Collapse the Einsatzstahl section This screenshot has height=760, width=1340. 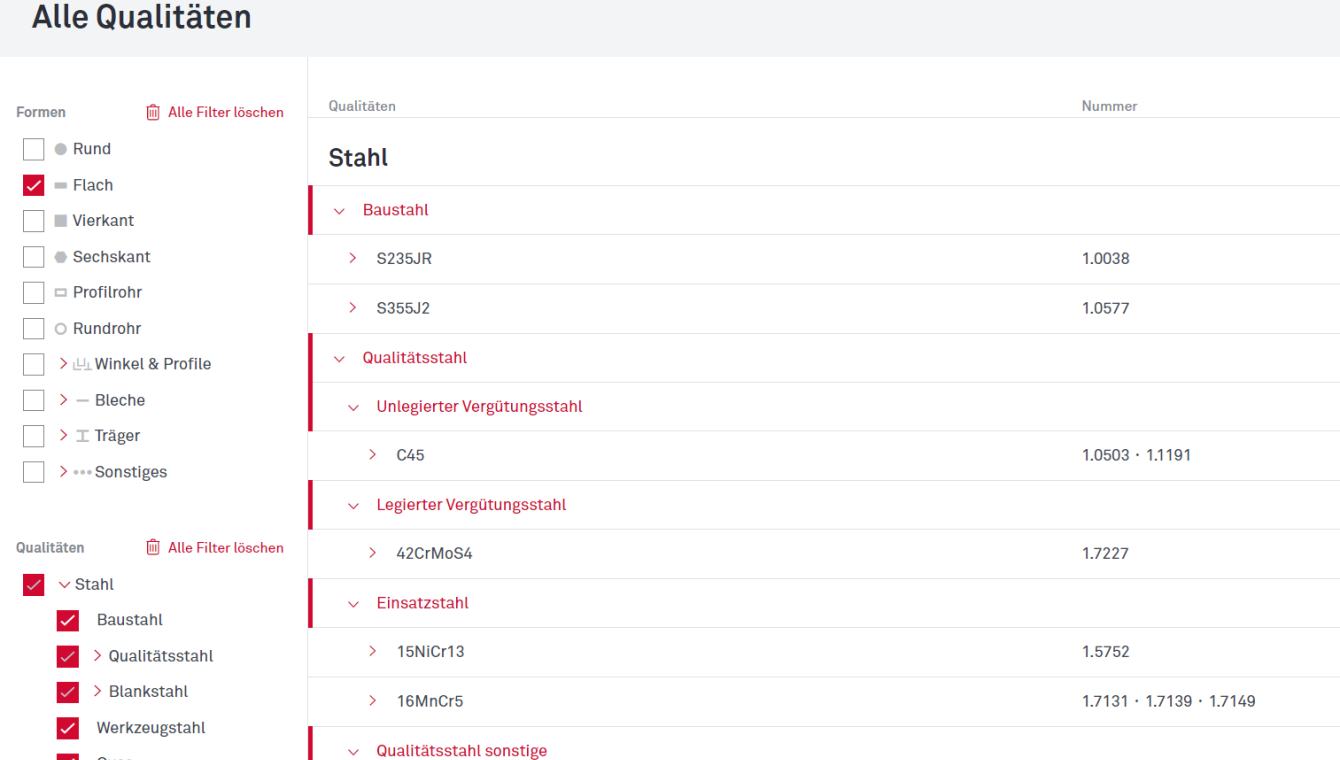coord(353,603)
